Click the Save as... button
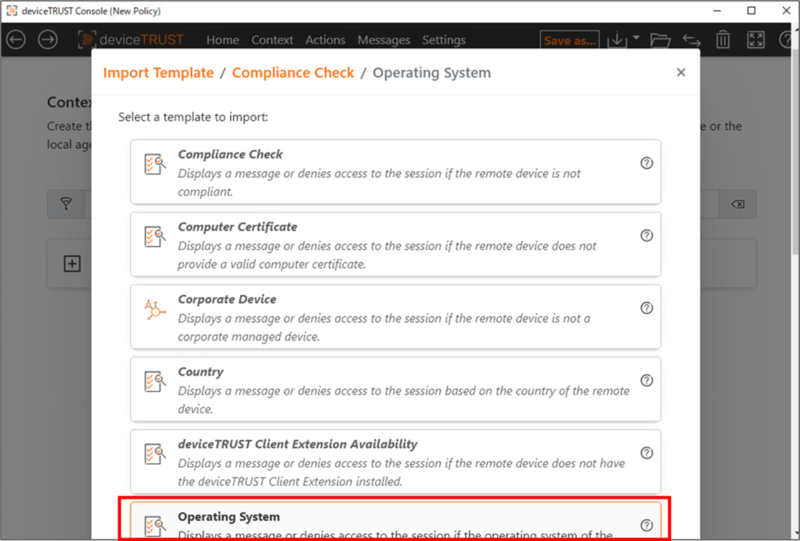Screen dimensions: 800x541 [569, 40]
